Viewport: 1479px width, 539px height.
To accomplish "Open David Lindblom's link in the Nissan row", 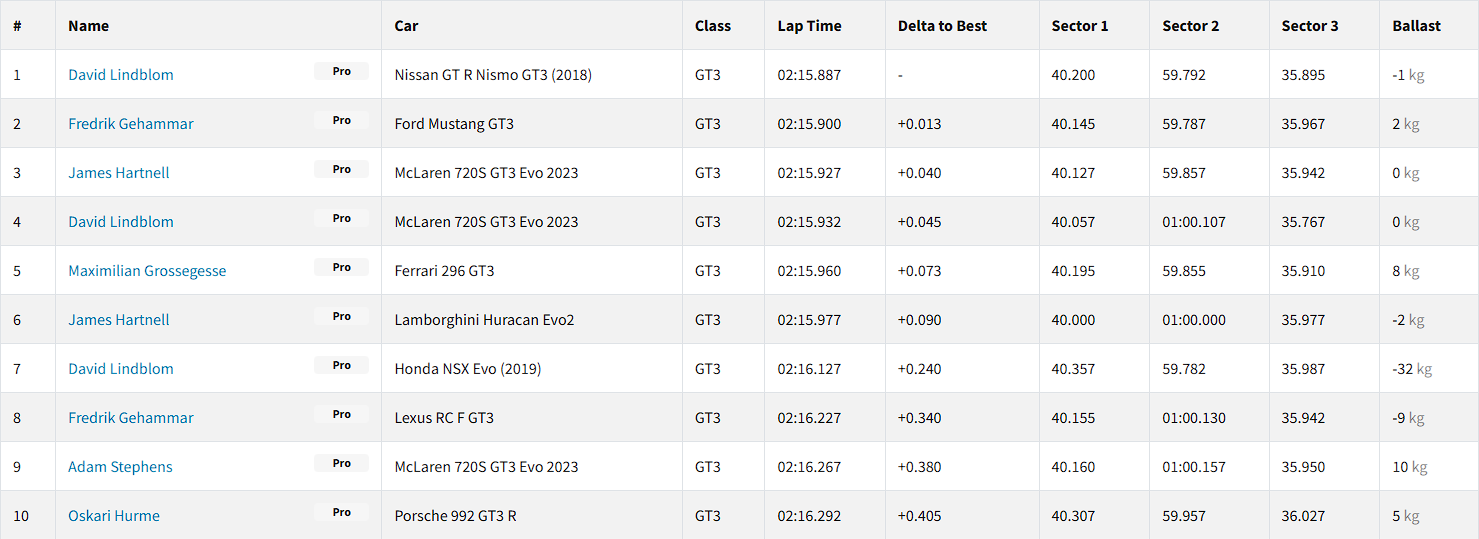I will (121, 75).
